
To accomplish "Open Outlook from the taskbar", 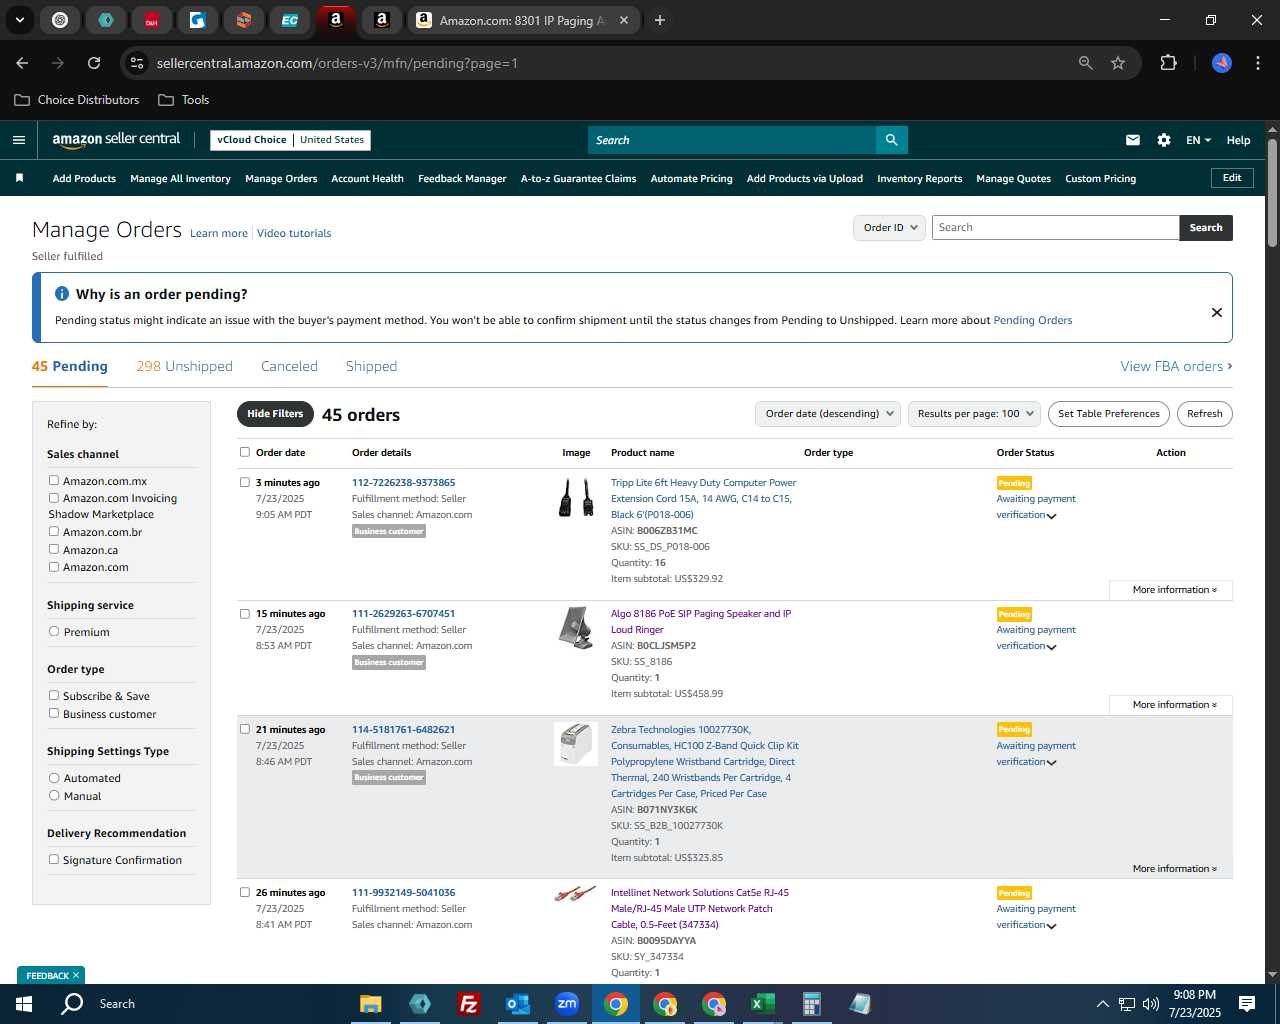I will pyautogui.click(x=517, y=1004).
